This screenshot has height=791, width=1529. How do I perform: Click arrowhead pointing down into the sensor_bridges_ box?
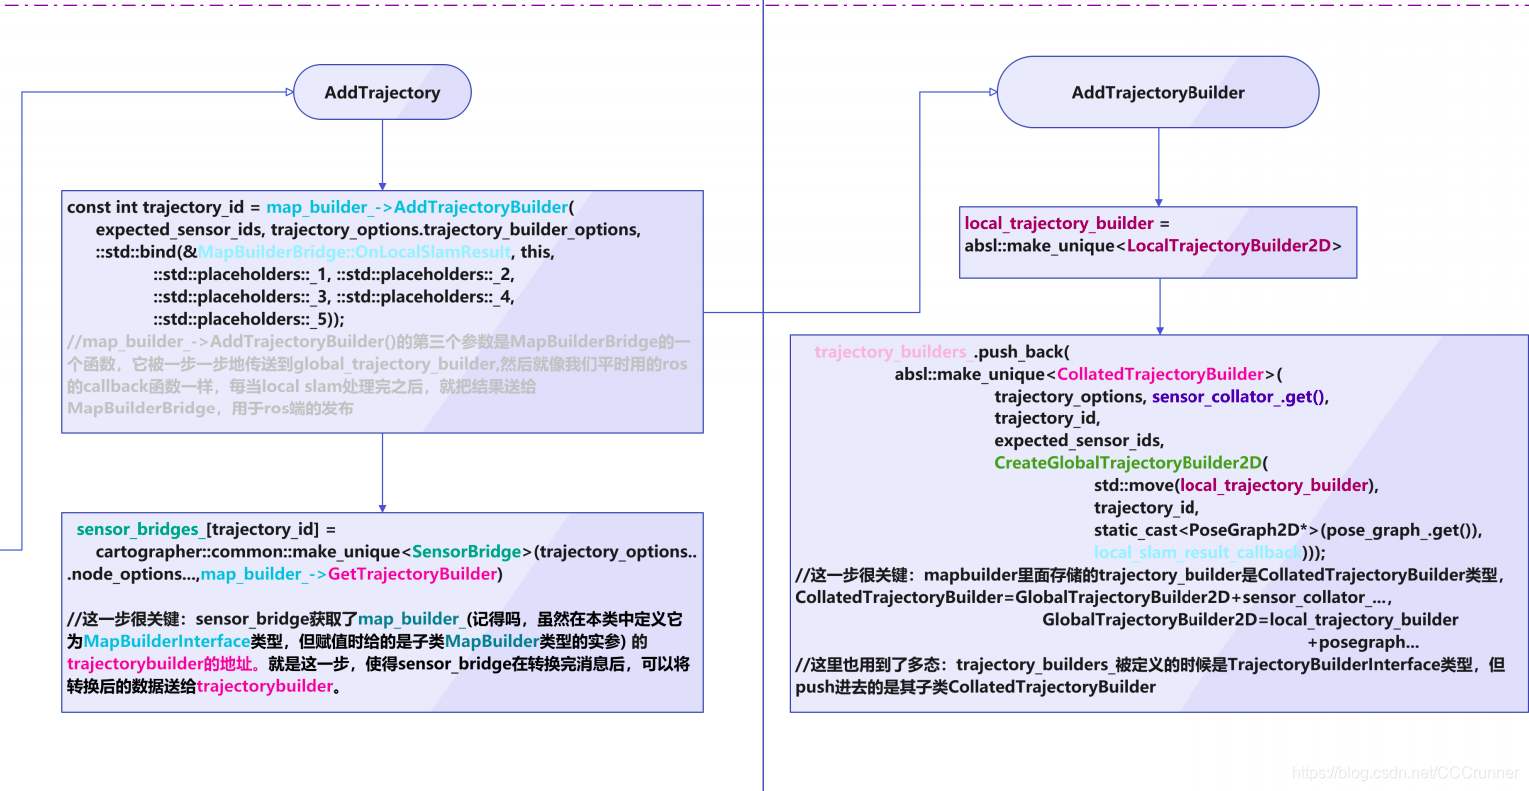(382, 508)
